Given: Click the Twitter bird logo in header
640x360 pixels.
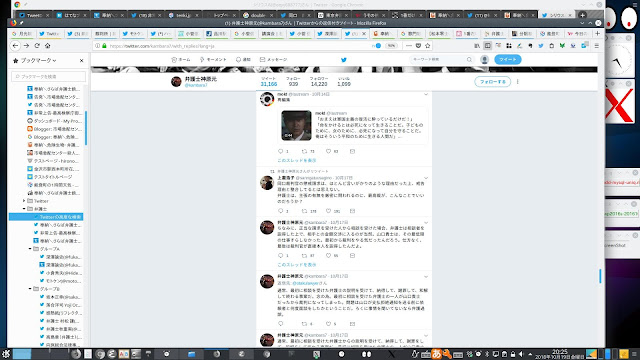Looking at the screenshot, I should point(344,60).
